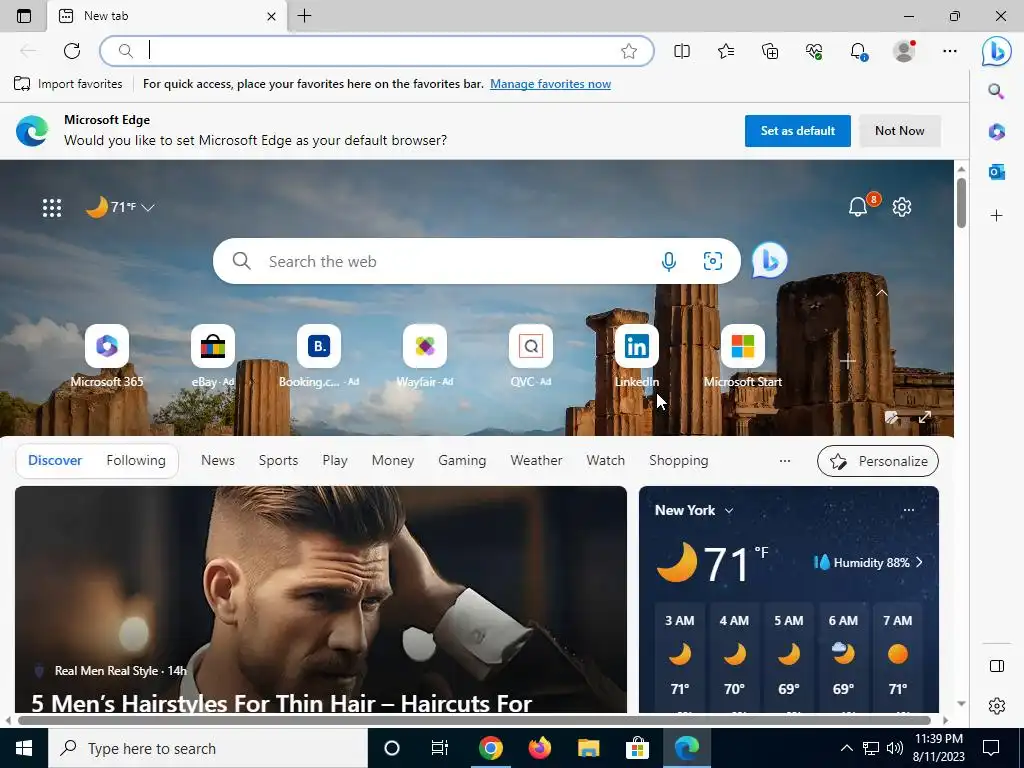Image resolution: width=1024 pixels, height=768 pixels.
Task: Open the Weather feed tab
Action: (x=536, y=460)
